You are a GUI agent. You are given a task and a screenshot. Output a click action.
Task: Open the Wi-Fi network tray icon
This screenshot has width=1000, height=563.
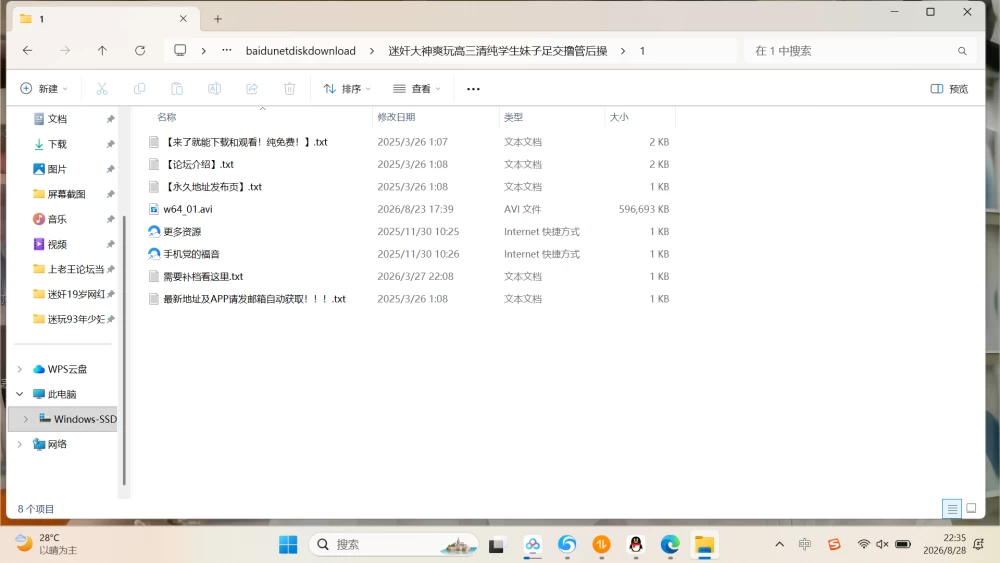[x=864, y=544]
